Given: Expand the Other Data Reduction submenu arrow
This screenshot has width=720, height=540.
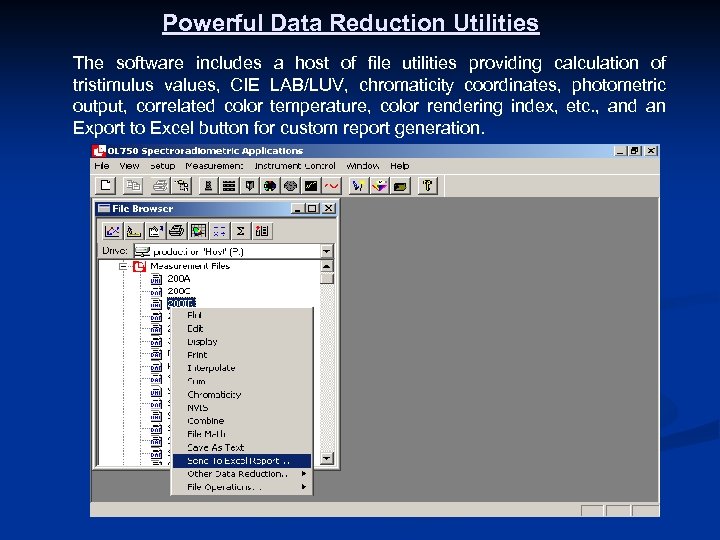Looking at the screenshot, I should [304, 473].
